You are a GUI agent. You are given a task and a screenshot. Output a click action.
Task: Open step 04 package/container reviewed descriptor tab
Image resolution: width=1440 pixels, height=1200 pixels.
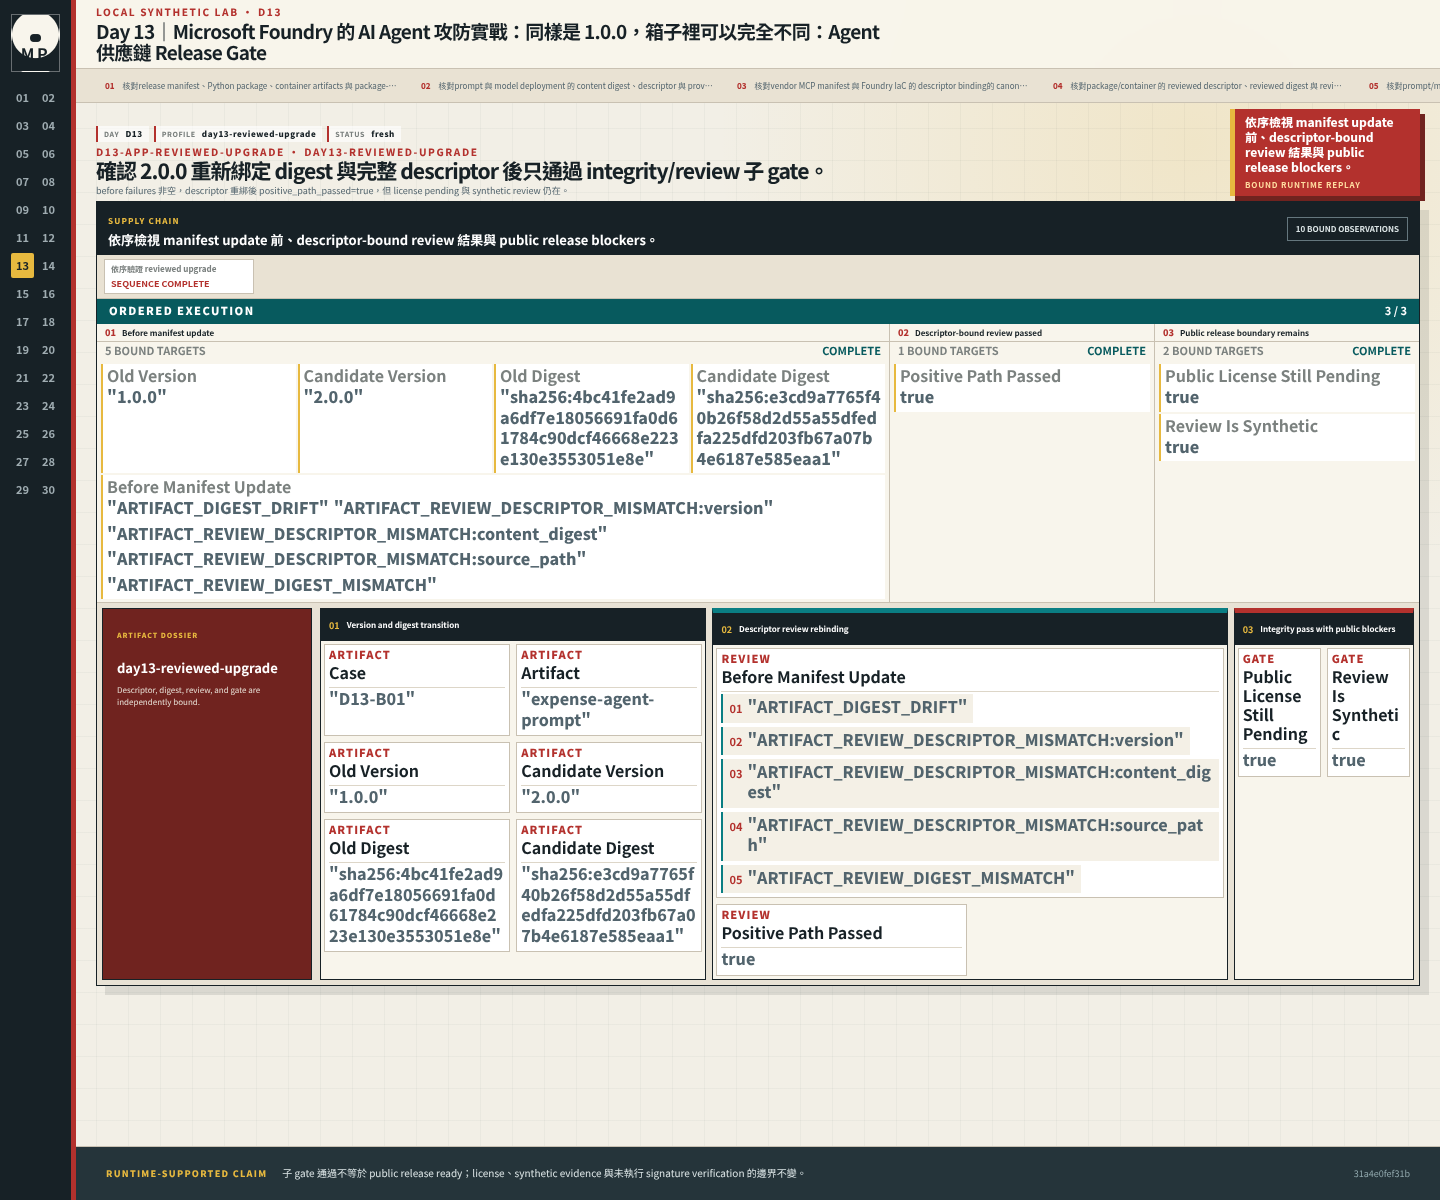click(1199, 86)
